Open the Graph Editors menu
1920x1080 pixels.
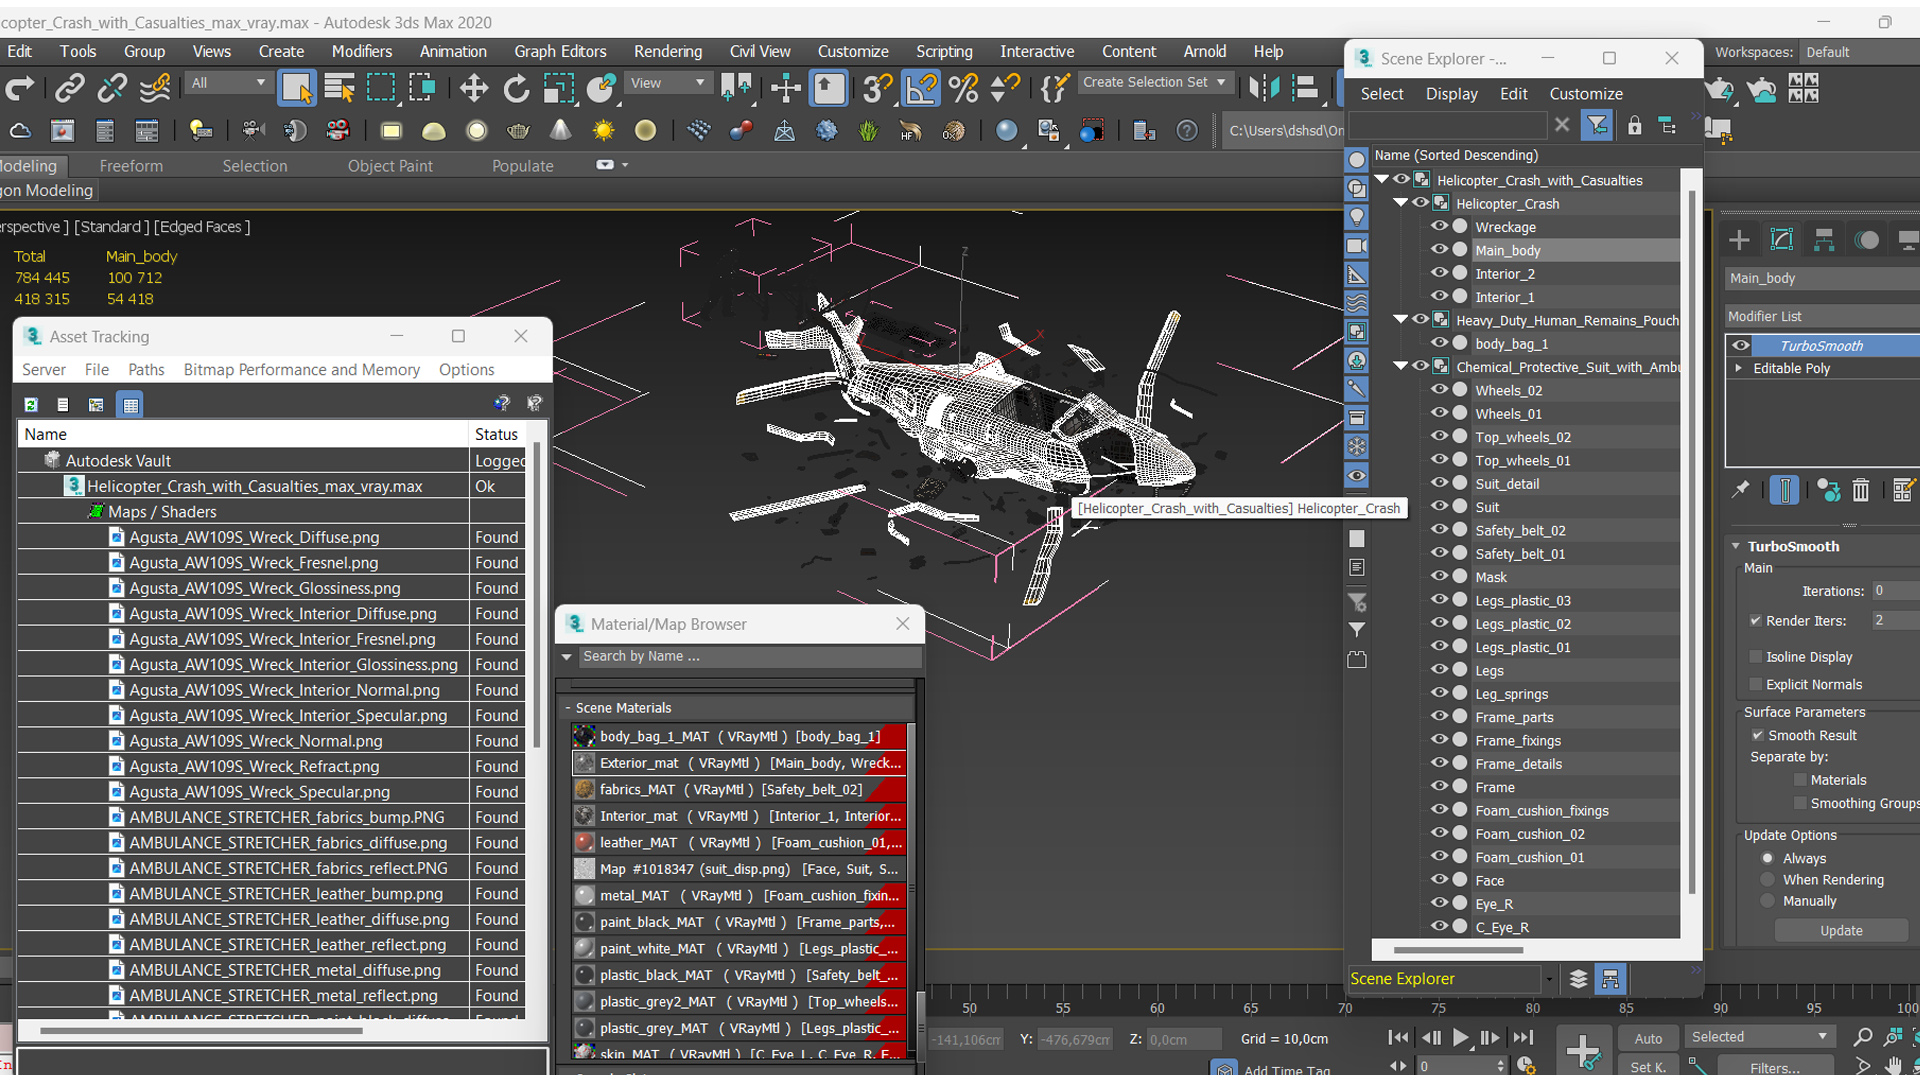(x=560, y=51)
